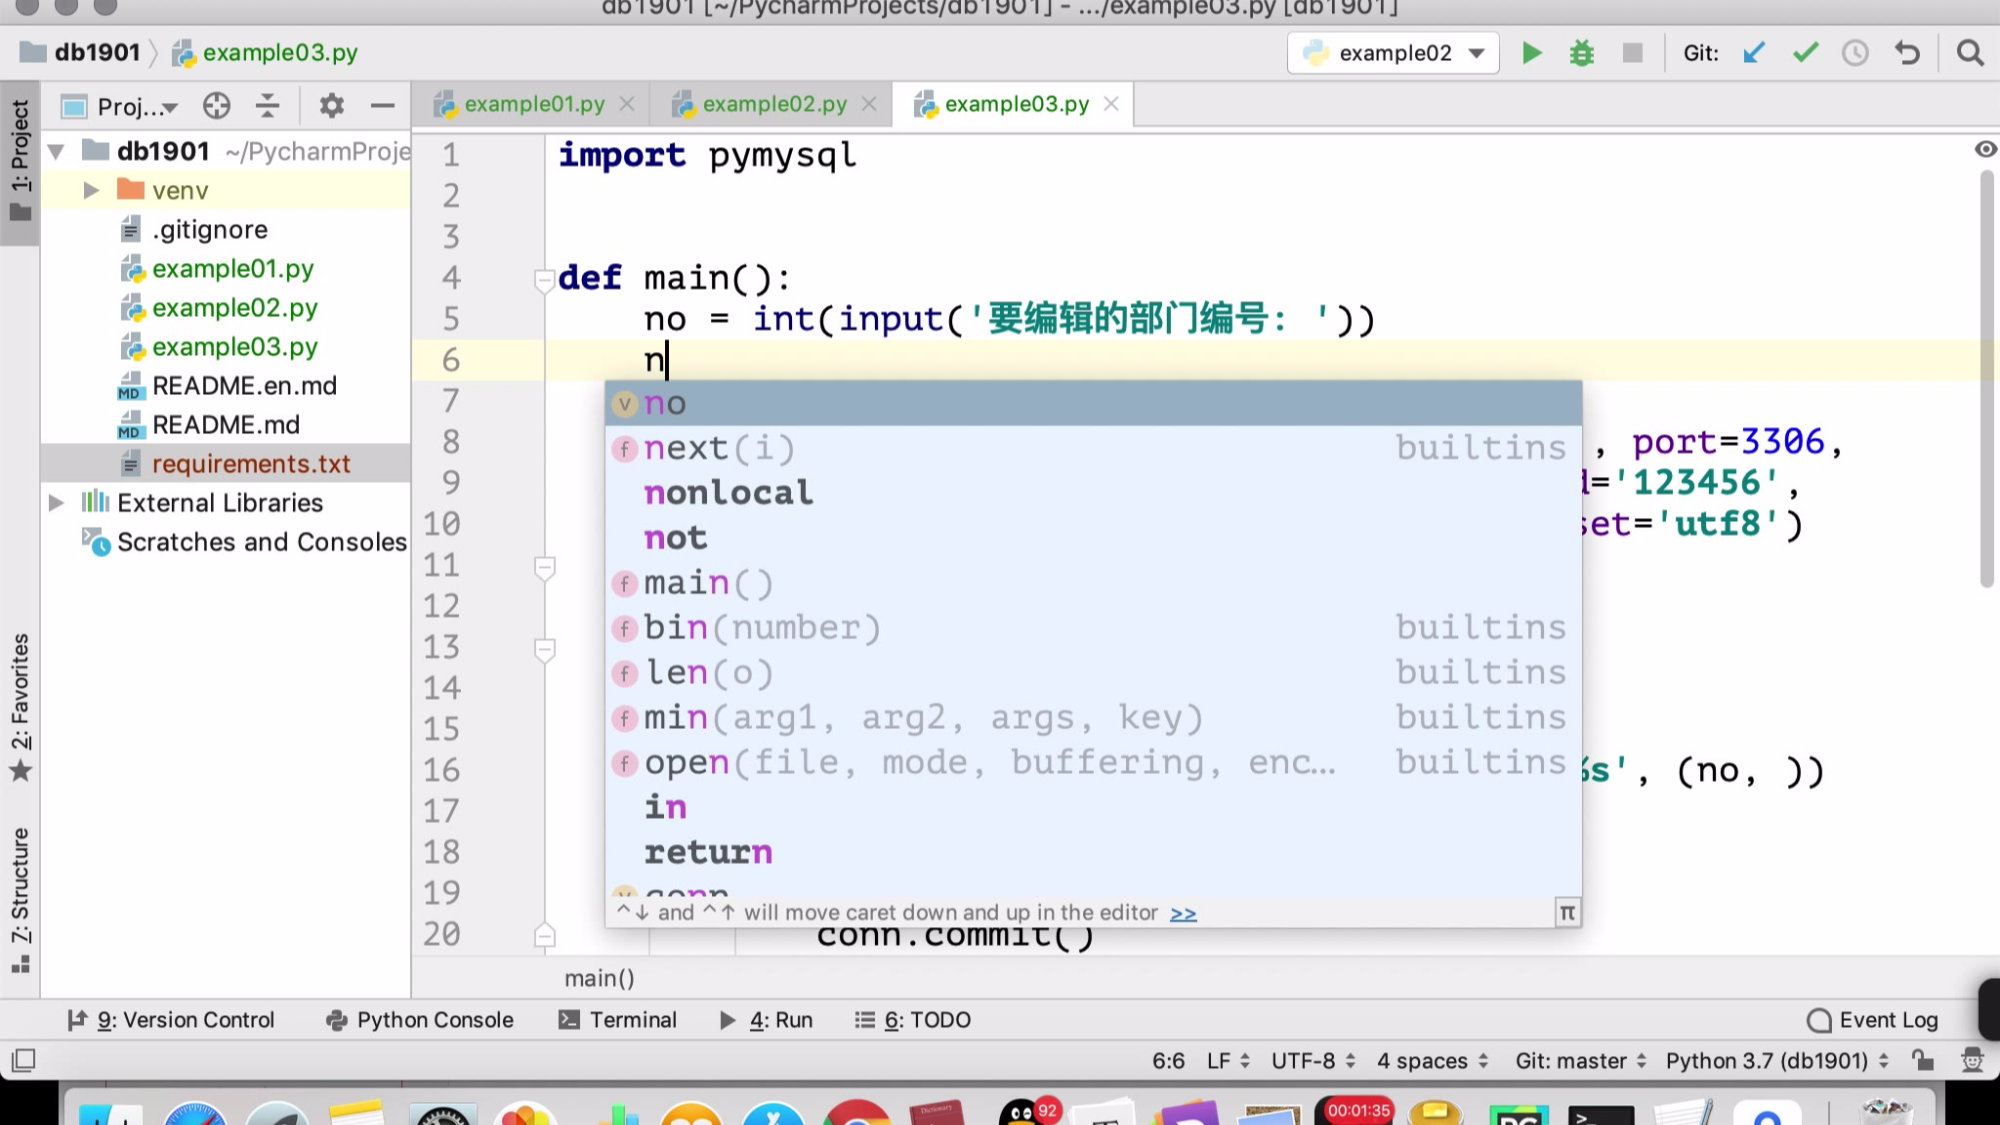Toggle the editor inspection eye icon
Image resolution: width=2000 pixels, height=1125 pixels.
(1985, 149)
